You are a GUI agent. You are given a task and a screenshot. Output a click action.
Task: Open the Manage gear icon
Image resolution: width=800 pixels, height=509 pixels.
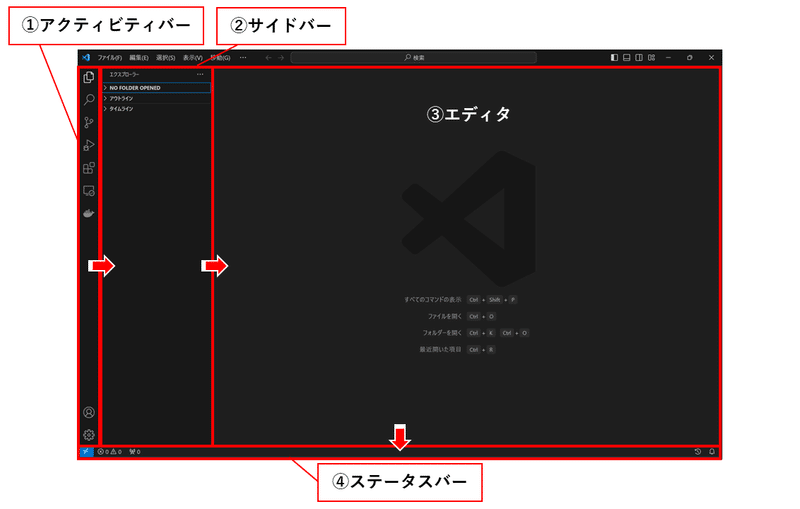[89, 435]
